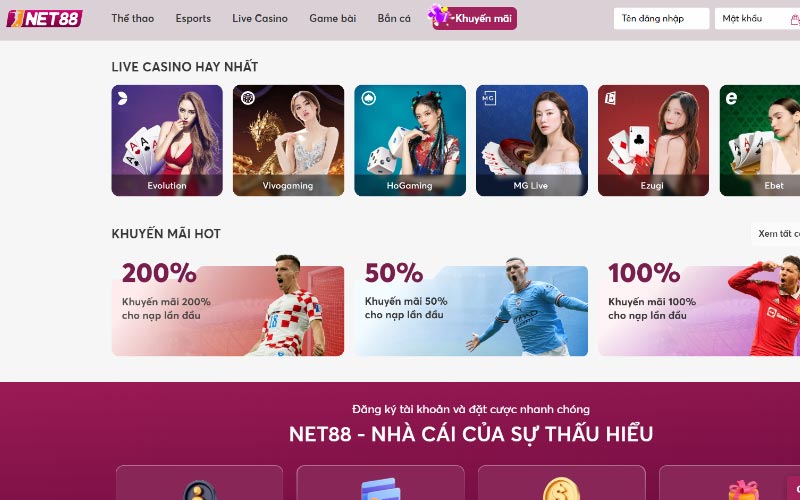
Task: Click Xem tất cả link for promotions
Action: click(x=779, y=234)
